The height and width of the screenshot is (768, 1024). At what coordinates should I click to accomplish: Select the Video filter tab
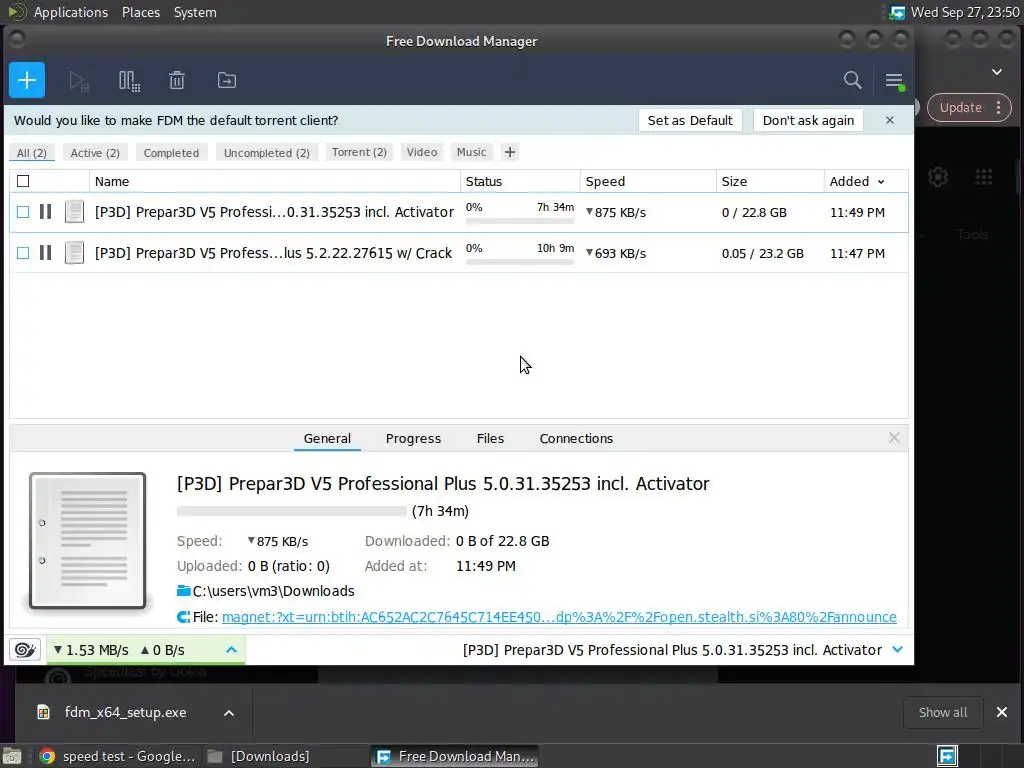[422, 152]
